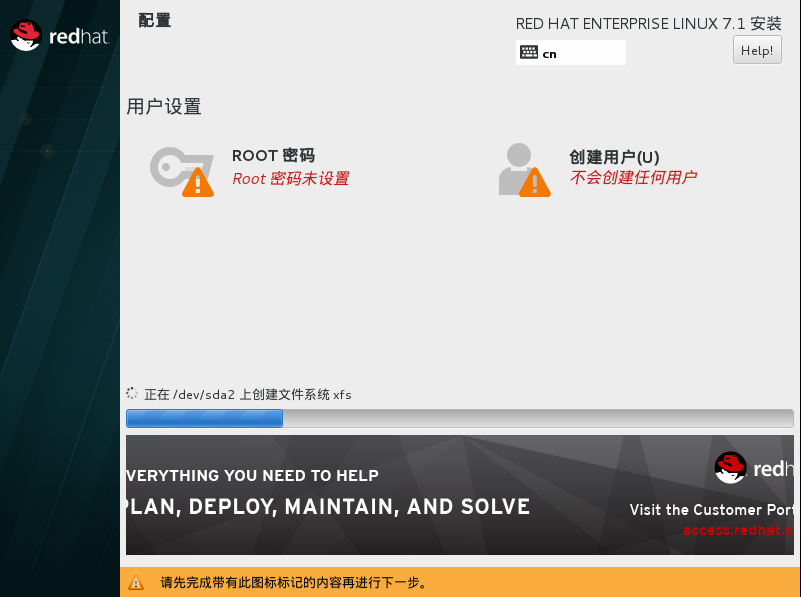This screenshot has width=801, height=597.
Task: Click the 'Visit the Customer Portal' text
Action: tap(711, 510)
